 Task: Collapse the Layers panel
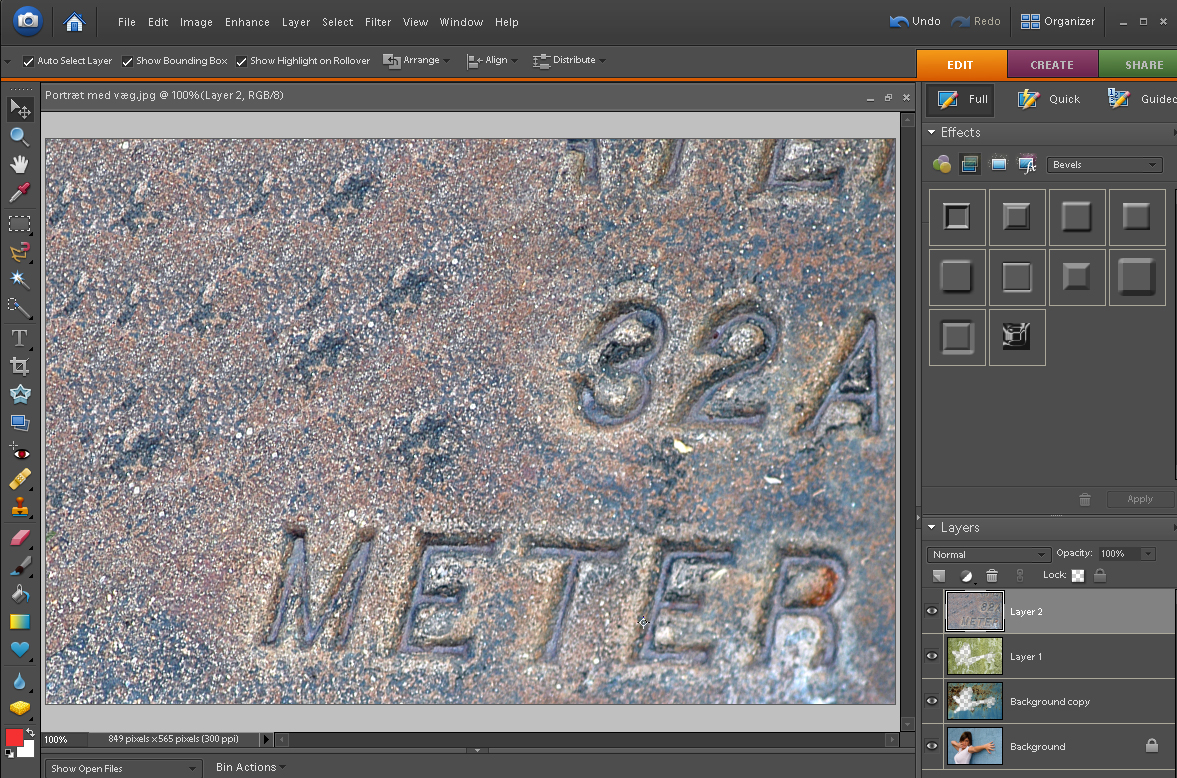tap(932, 528)
